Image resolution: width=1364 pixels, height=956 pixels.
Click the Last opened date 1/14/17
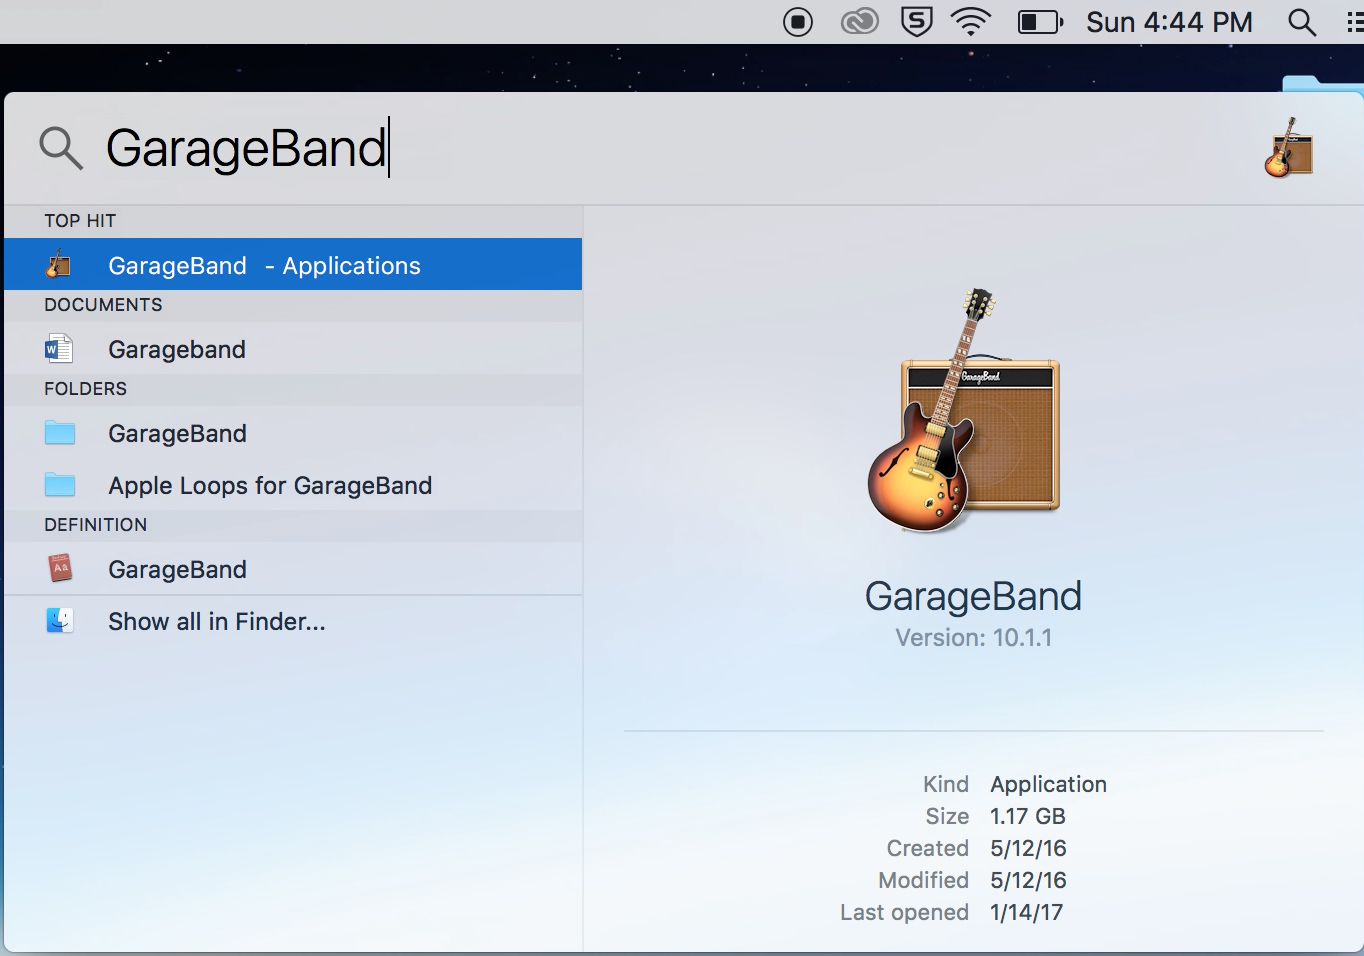tap(1026, 912)
